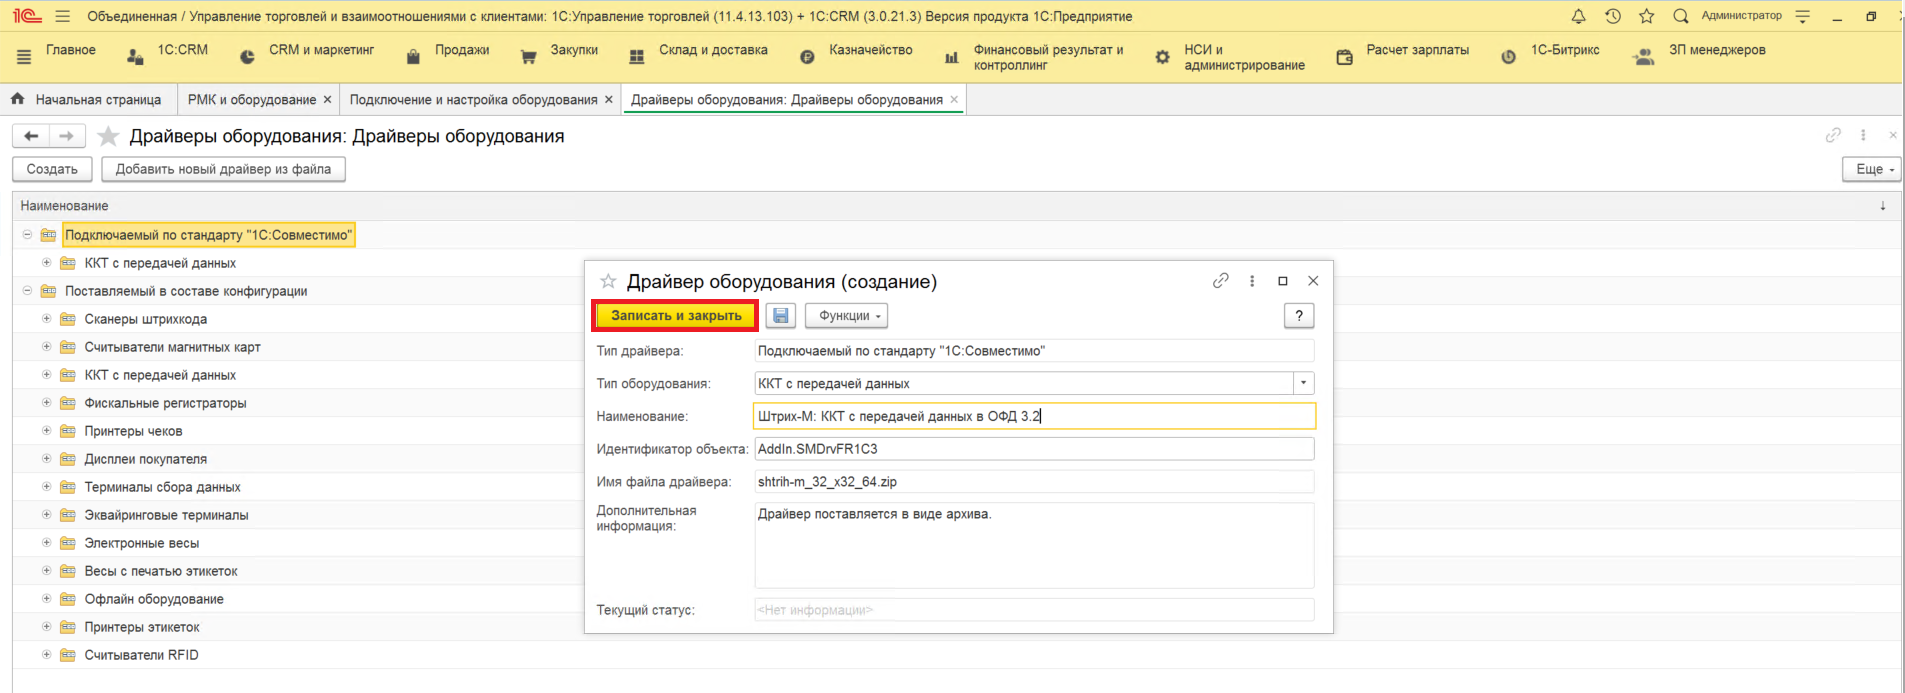The height and width of the screenshot is (693, 1905).
Task: Add driver dialog to favorites star
Action: coord(608,281)
